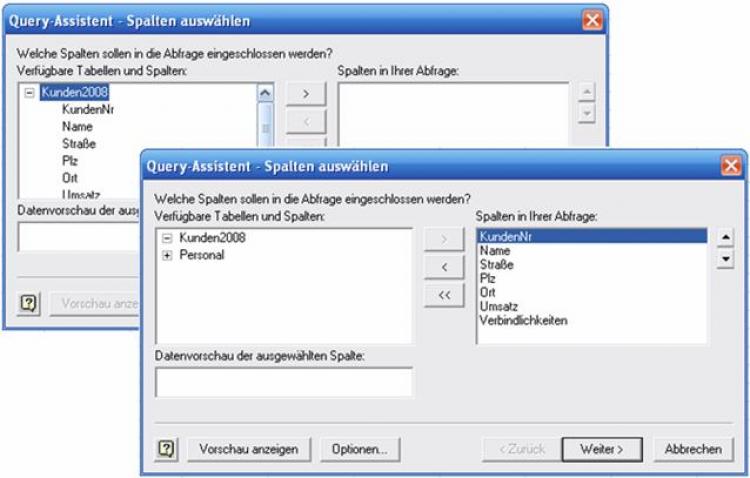Click Abbrechen to cancel the assistant
The height and width of the screenshot is (478, 750).
tap(693, 449)
